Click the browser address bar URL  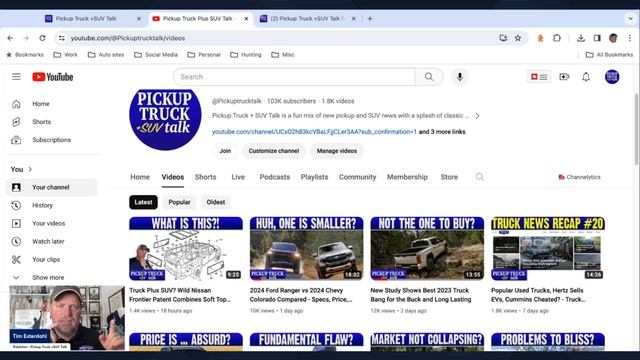128,38
